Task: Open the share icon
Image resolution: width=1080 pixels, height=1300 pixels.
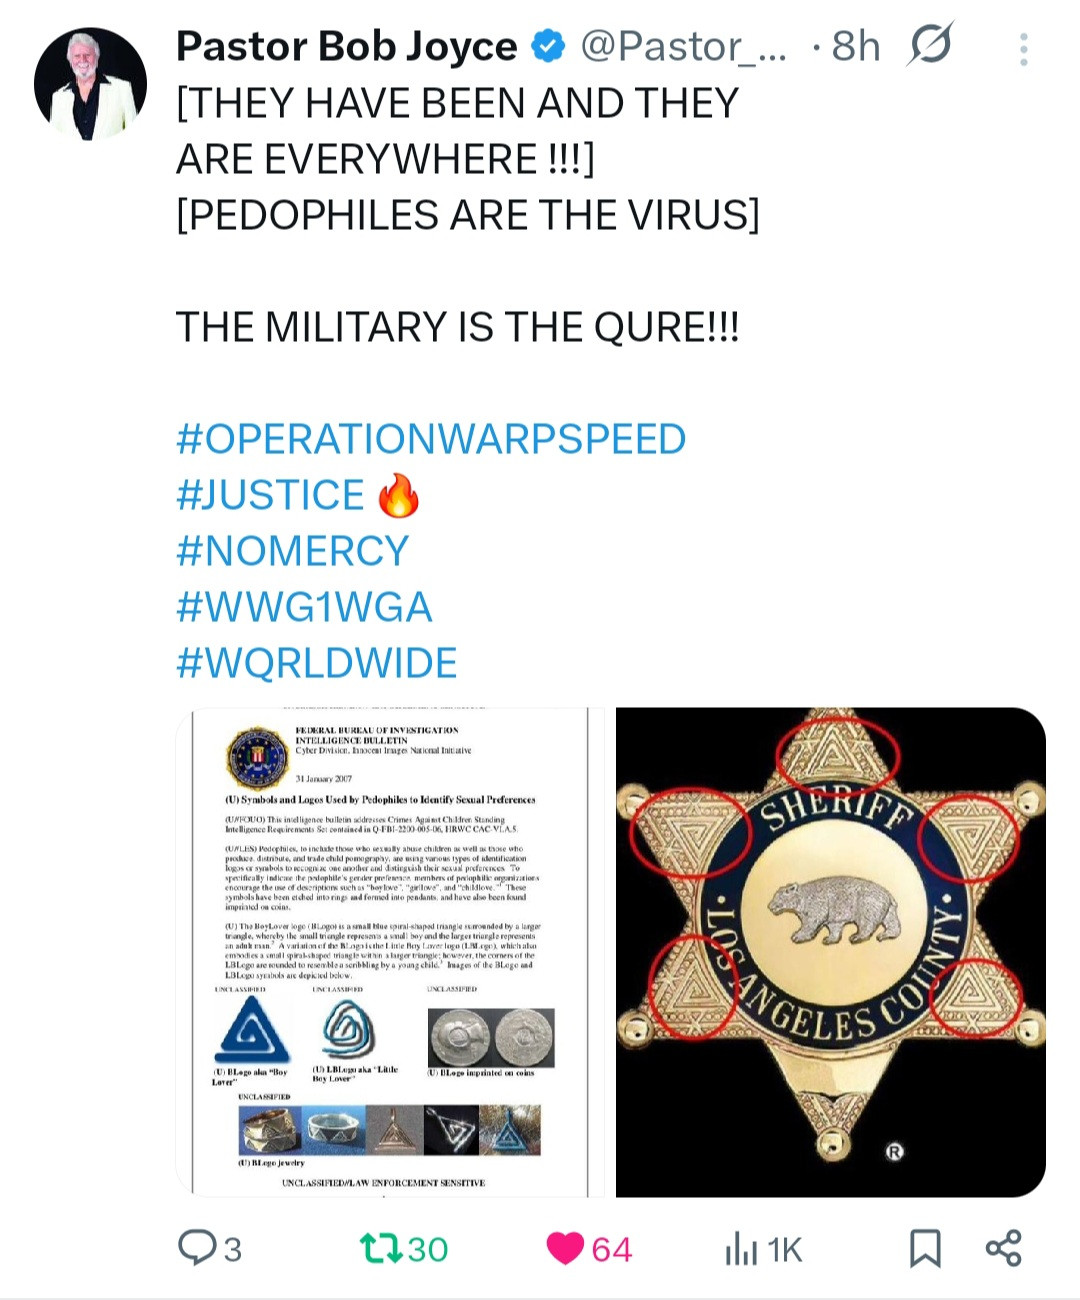Action: (x=1003, y=1248)
